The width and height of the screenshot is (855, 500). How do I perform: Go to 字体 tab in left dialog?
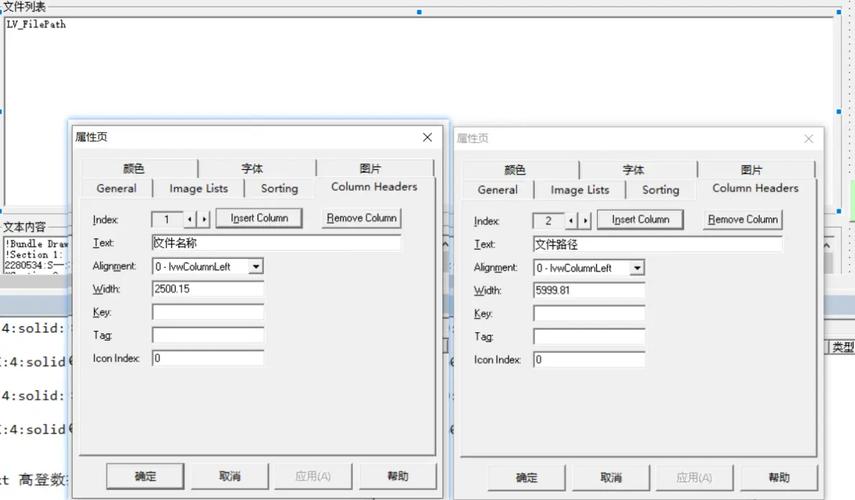pos(253,169)
